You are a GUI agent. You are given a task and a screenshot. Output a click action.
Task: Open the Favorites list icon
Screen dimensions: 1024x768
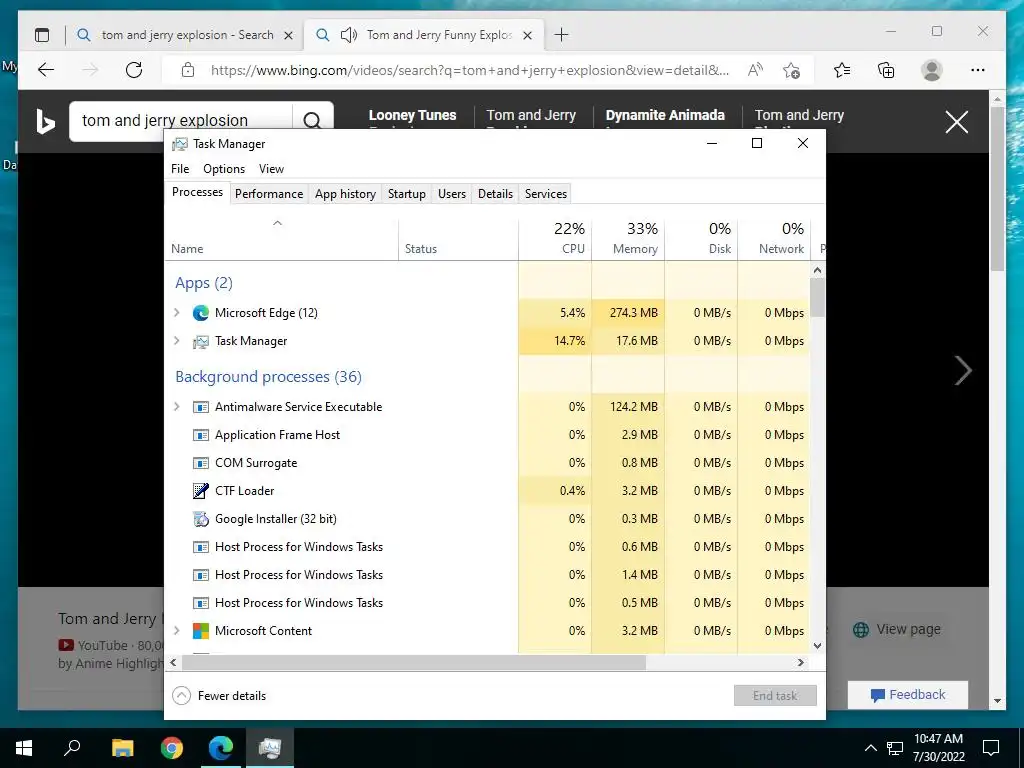coord(842,70)
